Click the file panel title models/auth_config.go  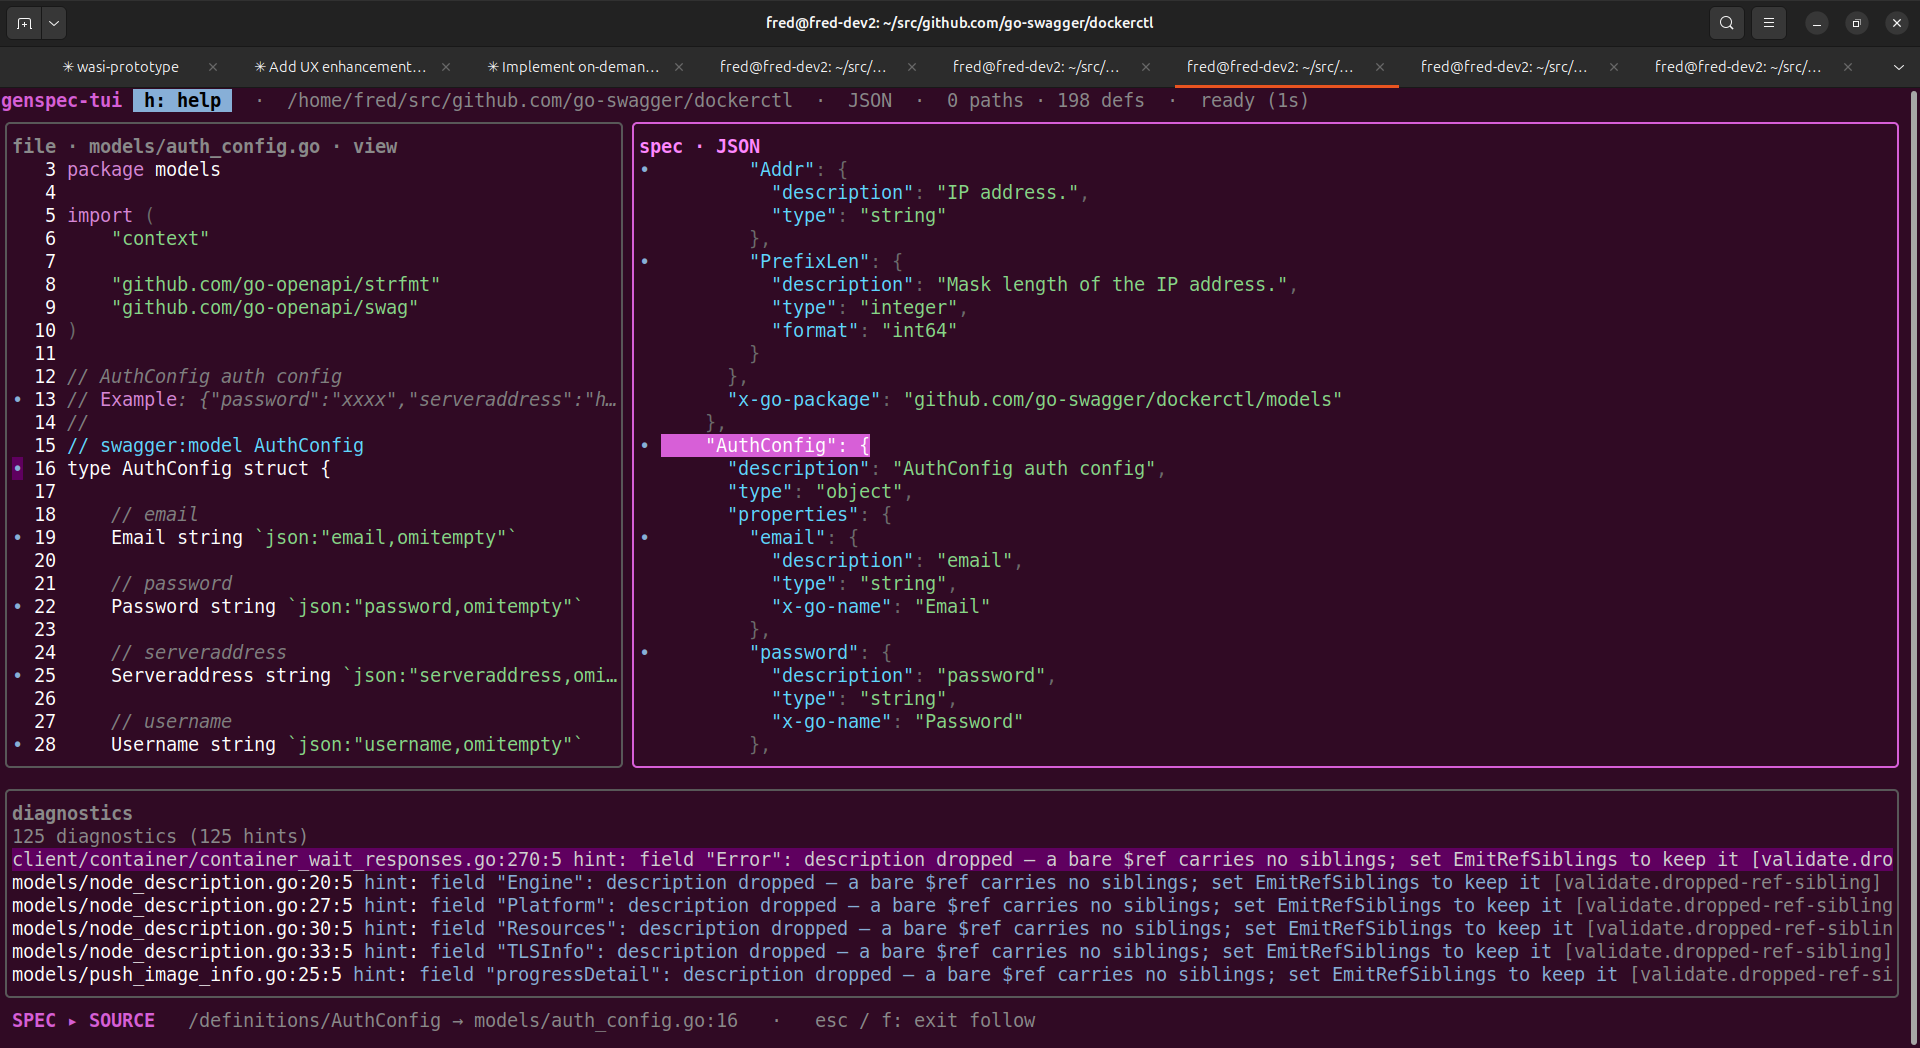tap(204, 146)
